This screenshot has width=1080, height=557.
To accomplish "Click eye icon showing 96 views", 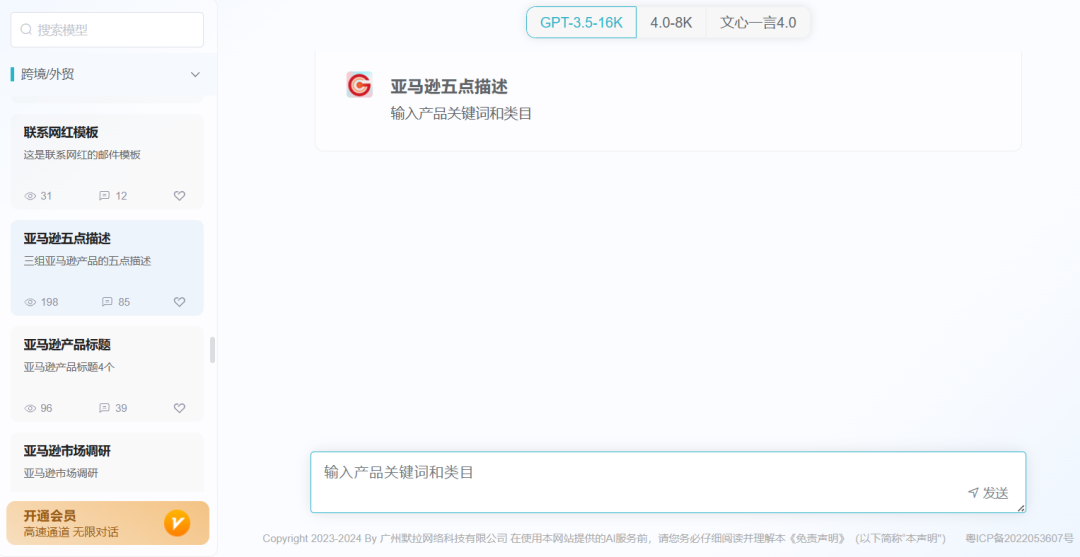I will [30, 408].
